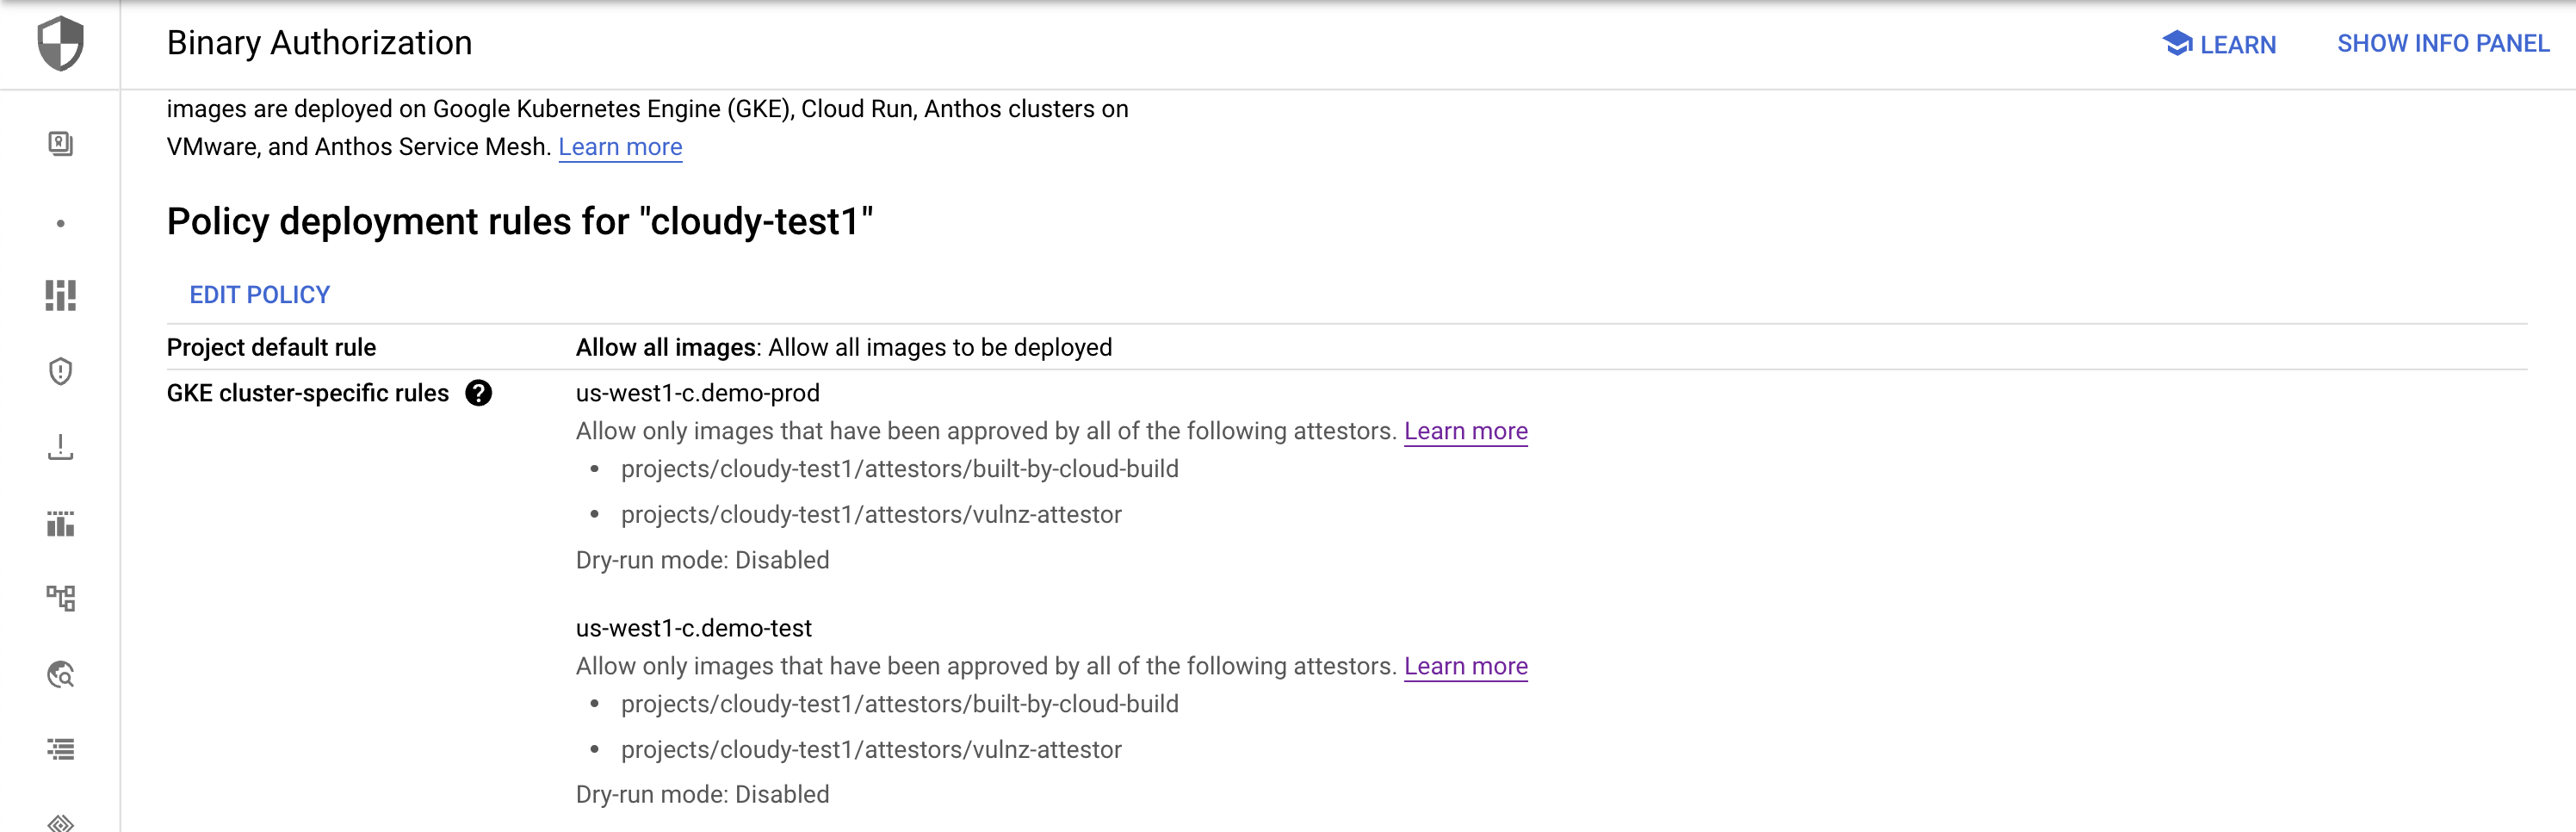Select the dashboard grid sidebar icon

(60, 295)
